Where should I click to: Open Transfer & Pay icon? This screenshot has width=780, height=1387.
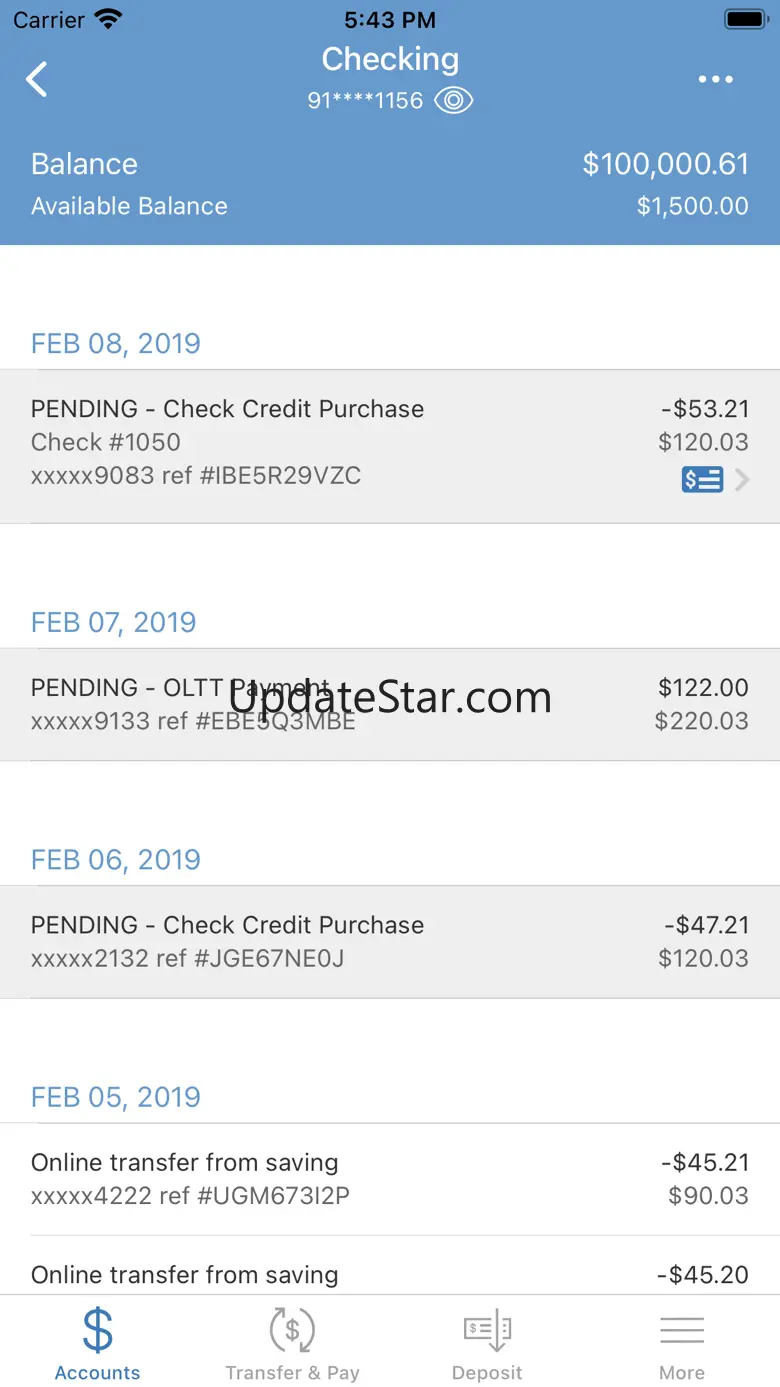292,1331
